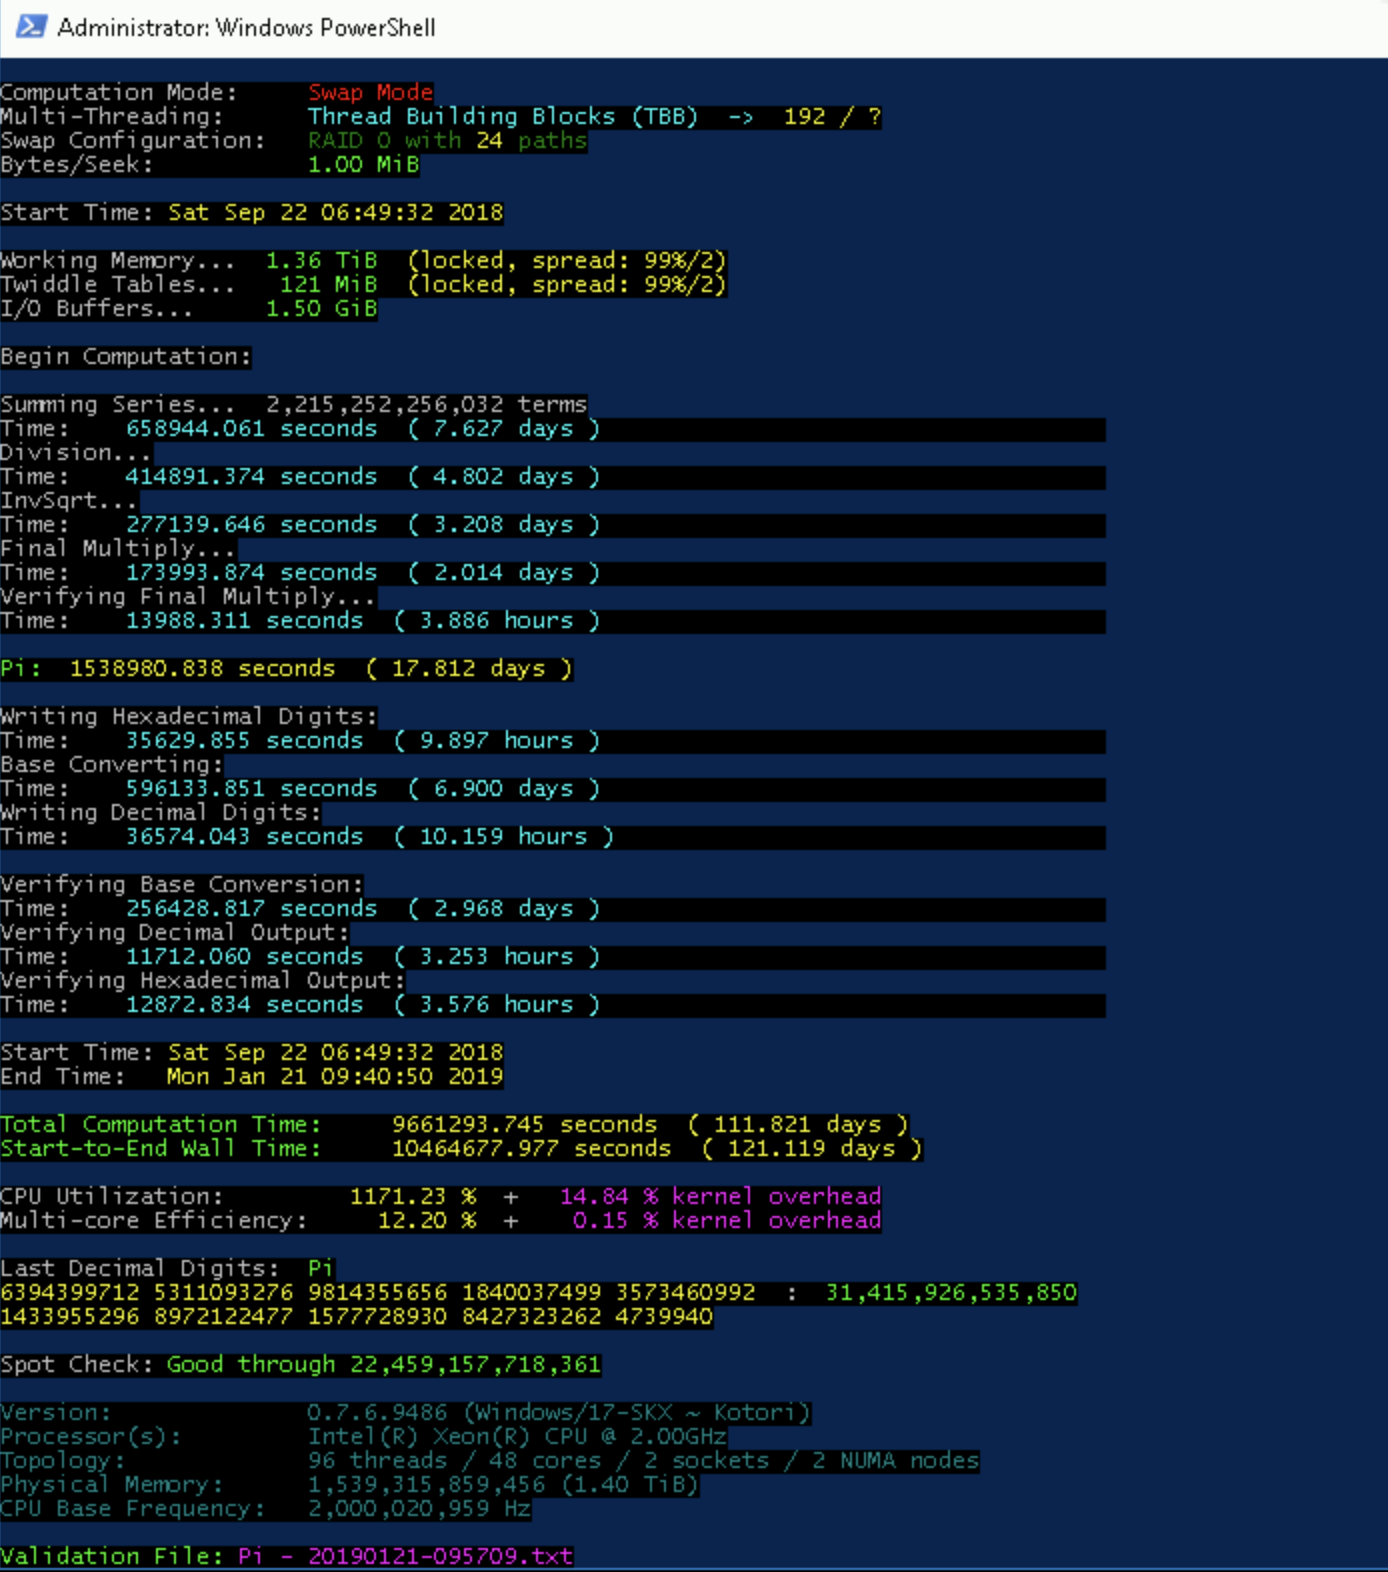The image size is (1388, 1572).
Task: Click the Pi 1538980.838 seconds line
Action: pos(286,668)
